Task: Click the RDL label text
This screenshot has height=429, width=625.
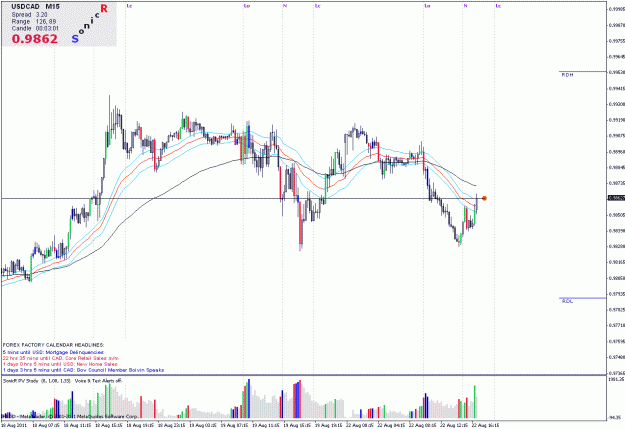Action: coord(567,301)
